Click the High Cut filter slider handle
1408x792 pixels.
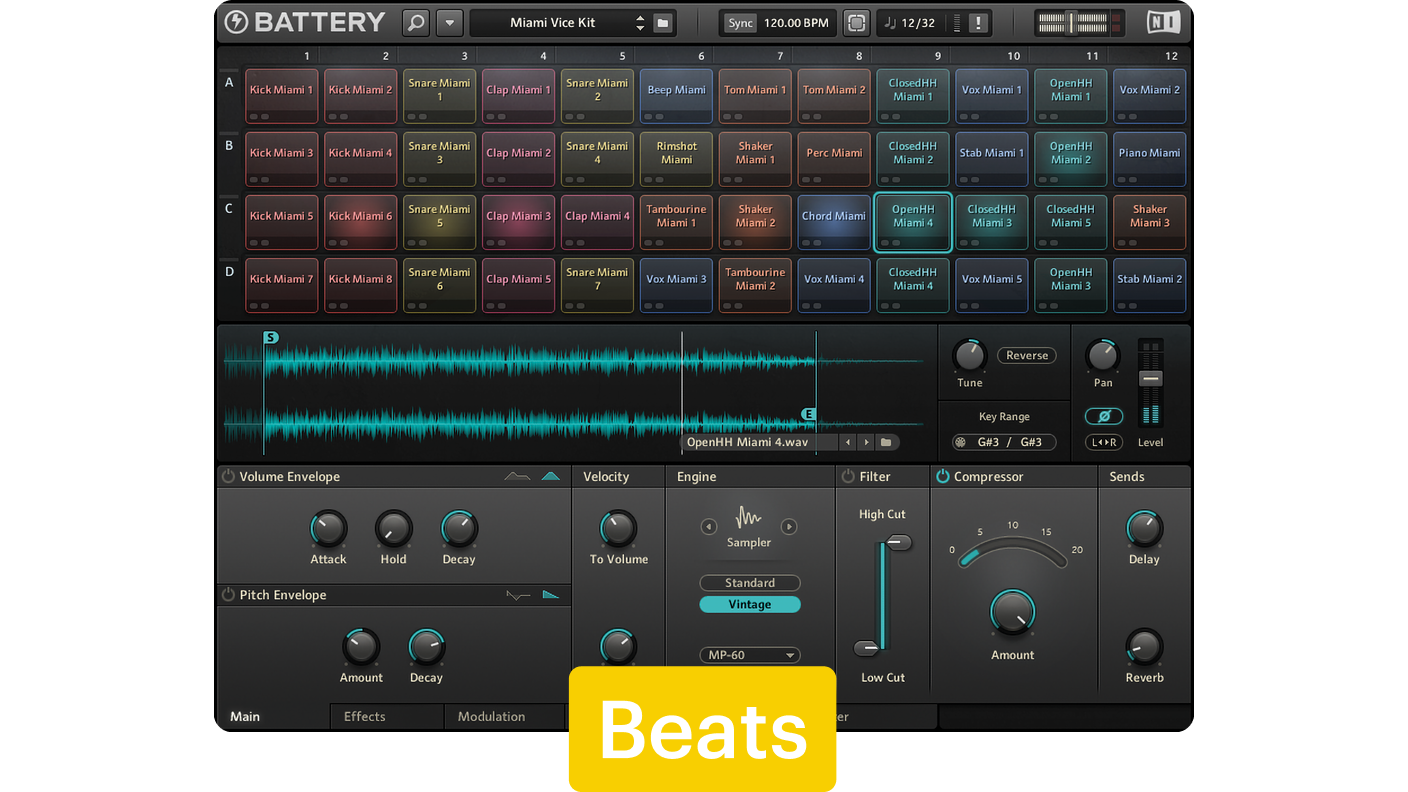coord(897,543)
